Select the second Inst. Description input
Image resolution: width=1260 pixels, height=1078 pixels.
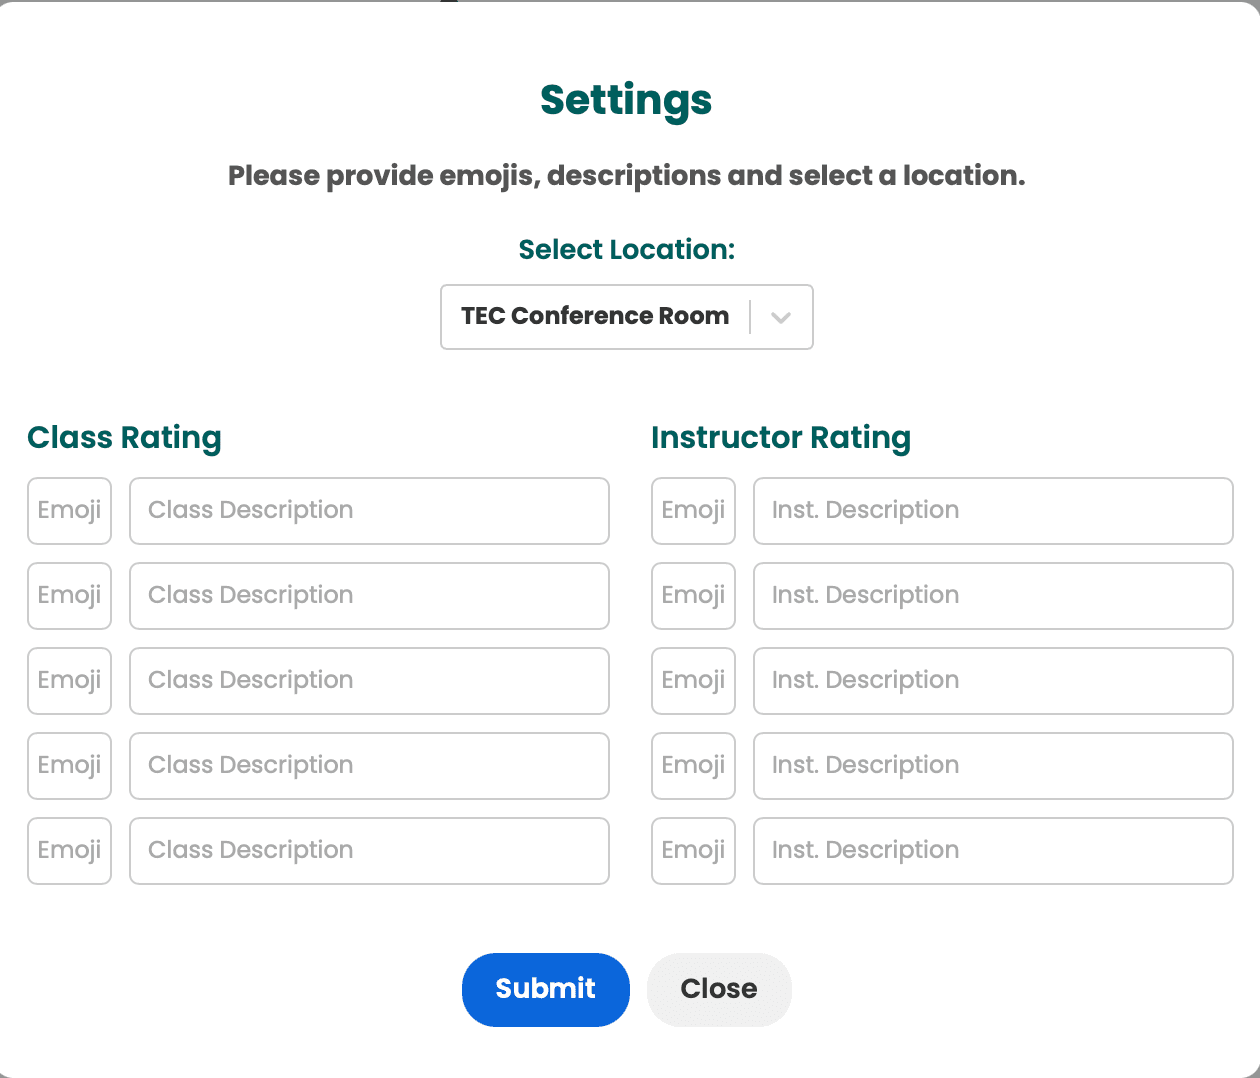click(x=993, y=596)
